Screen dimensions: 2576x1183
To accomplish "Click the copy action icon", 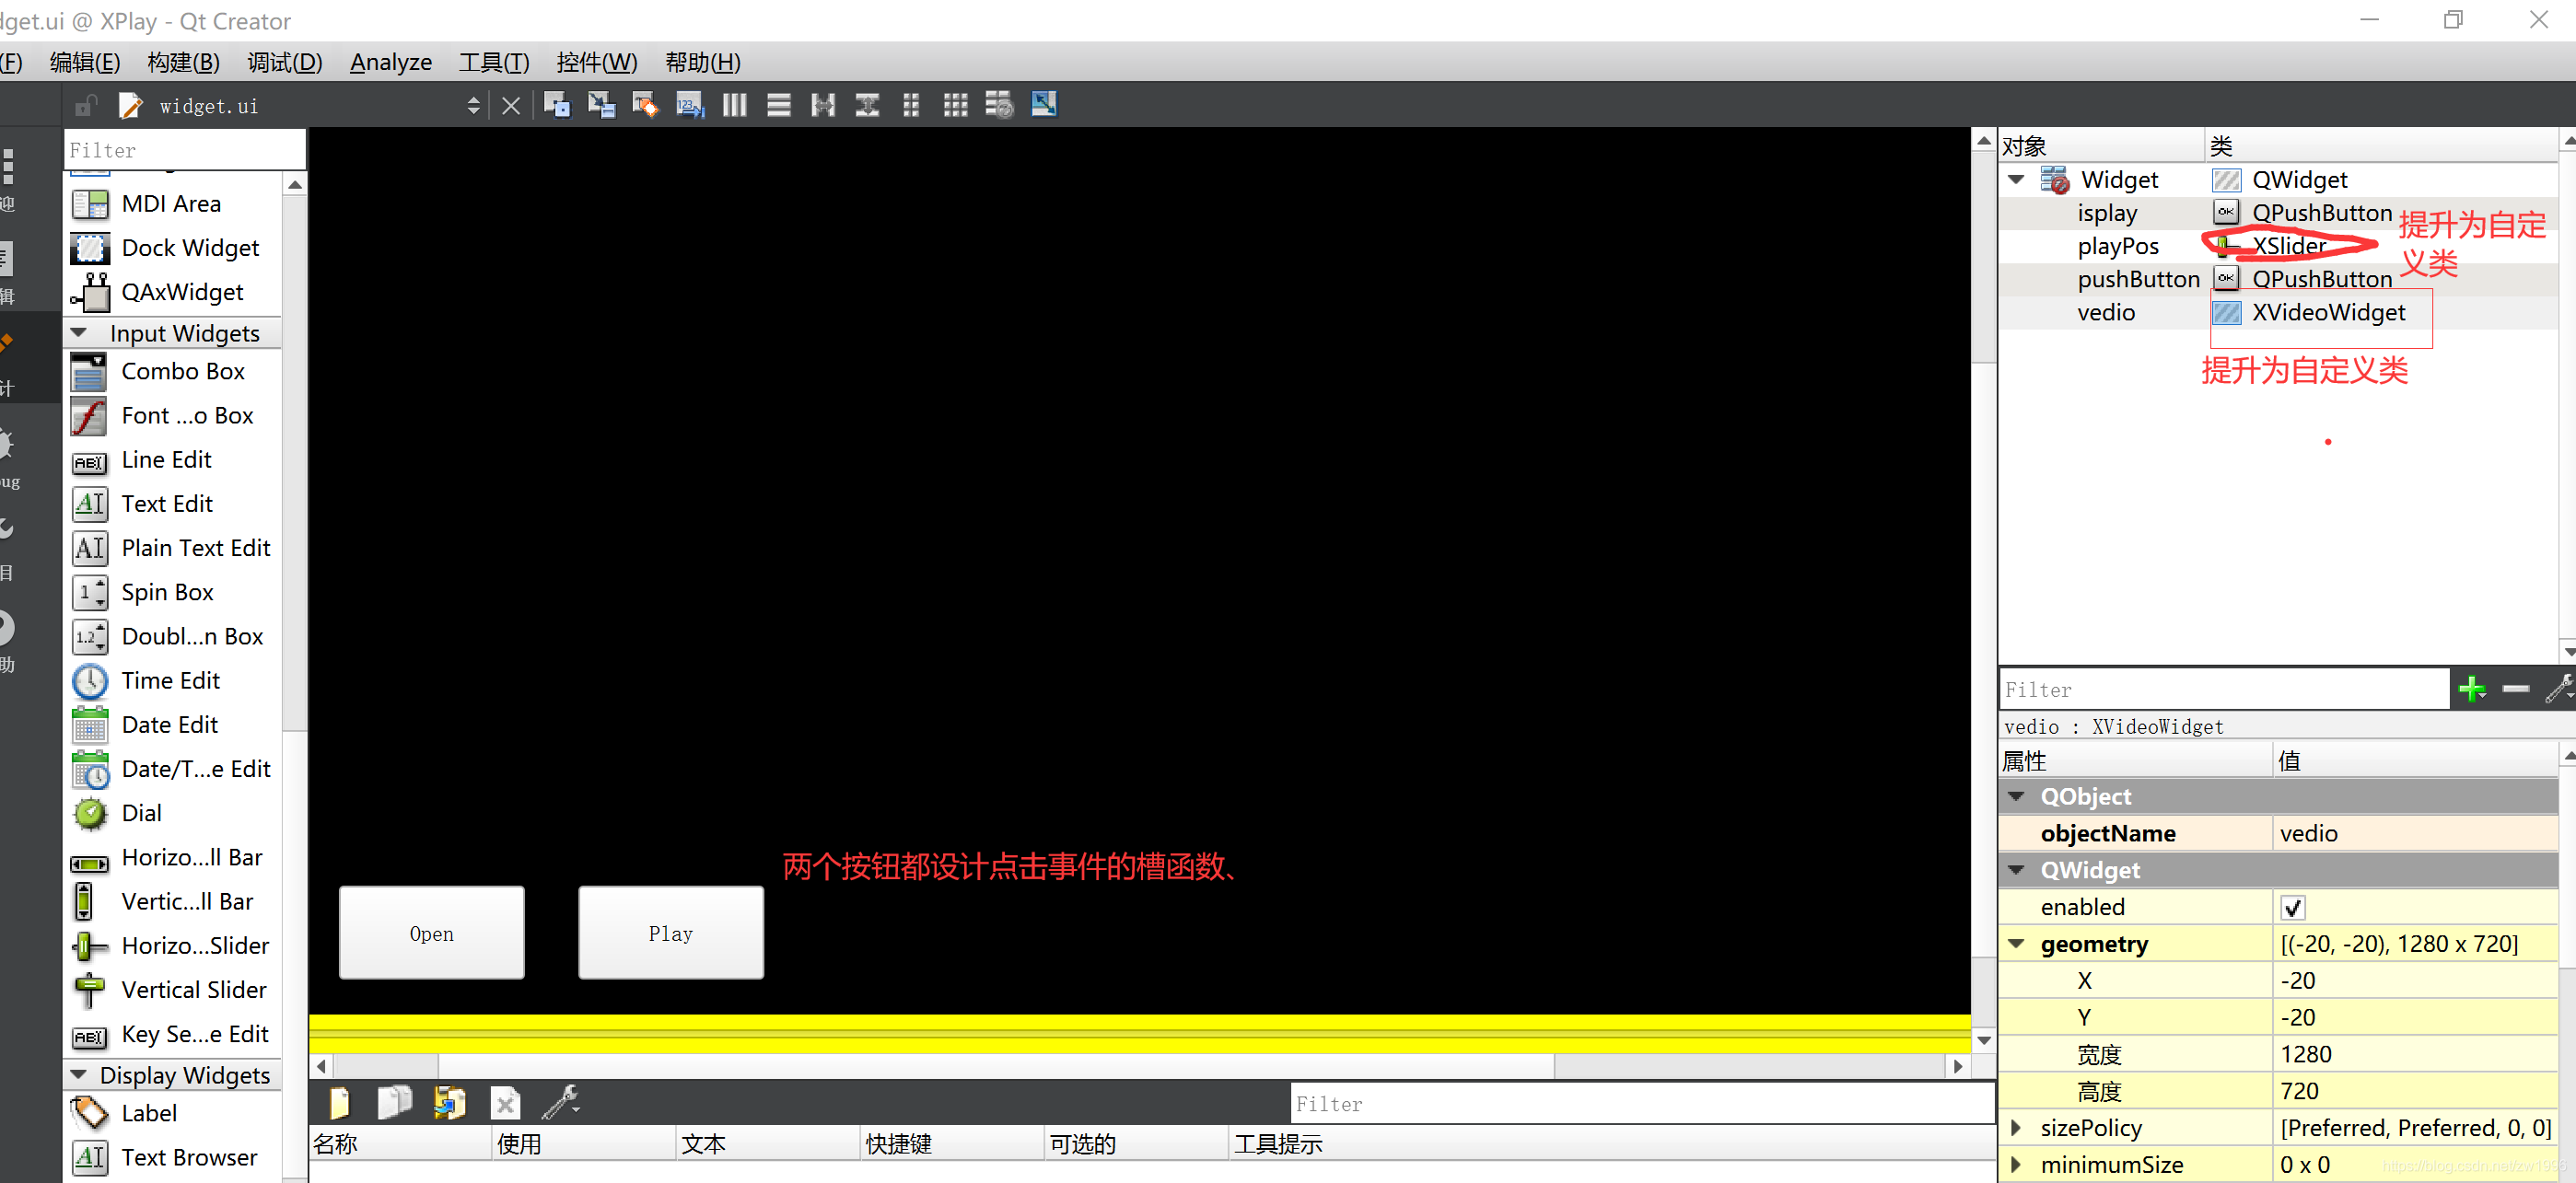I will pos(395,1102).
